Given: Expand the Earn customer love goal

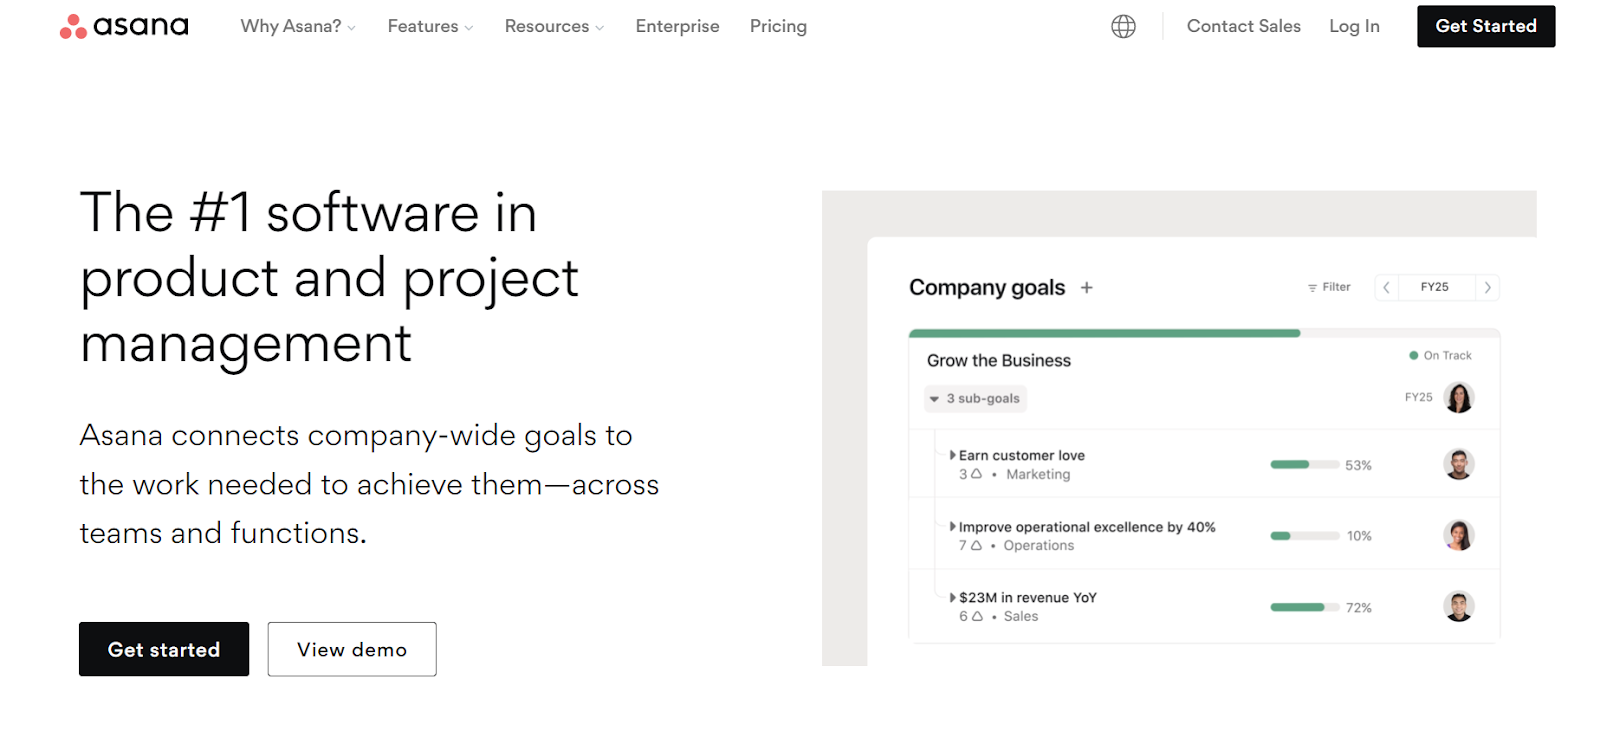Looking at the screenshot, I should [952, 455].
